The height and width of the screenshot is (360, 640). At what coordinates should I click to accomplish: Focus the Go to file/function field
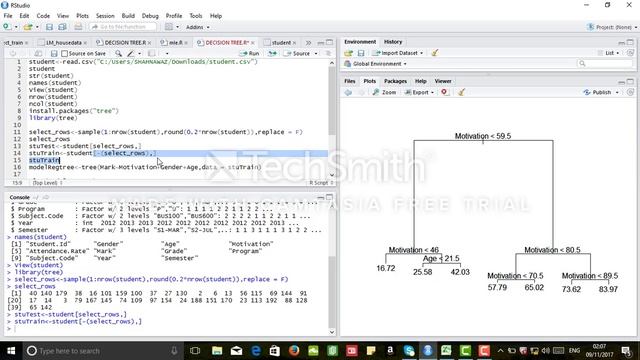pos(123,27)
